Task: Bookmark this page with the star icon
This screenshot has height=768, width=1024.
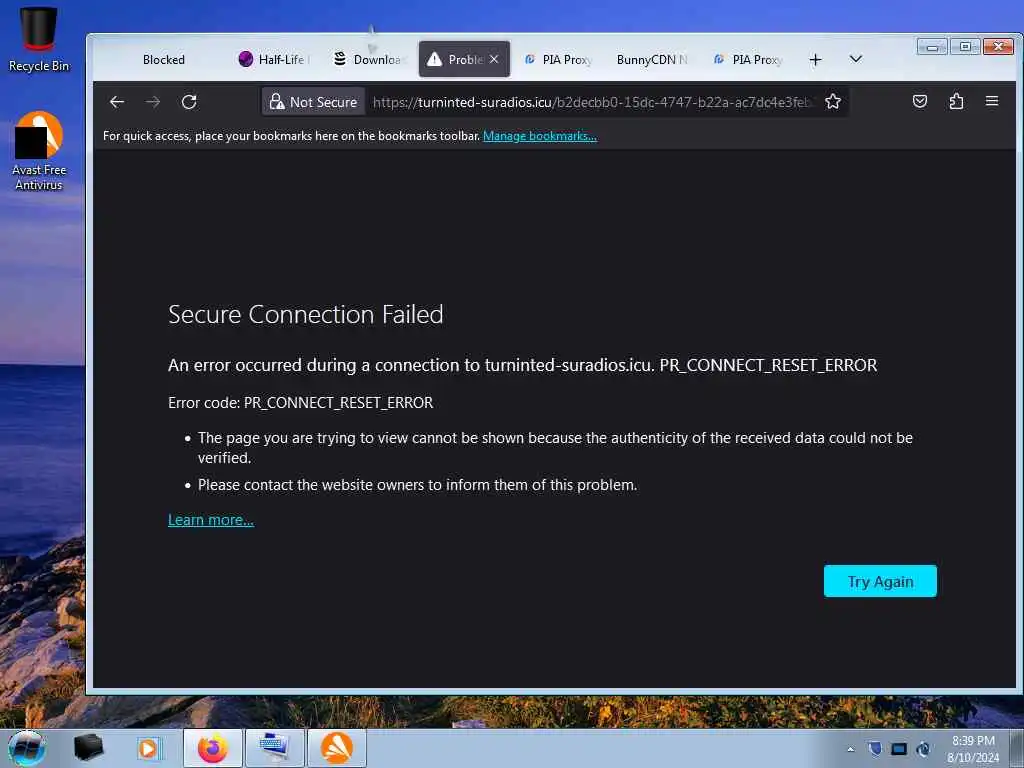Action: (833, 102)
